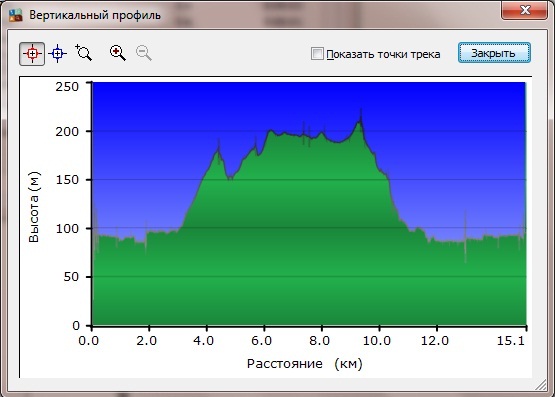
Task: Select the red crosshair pointer tool
Action: [32, 54]
